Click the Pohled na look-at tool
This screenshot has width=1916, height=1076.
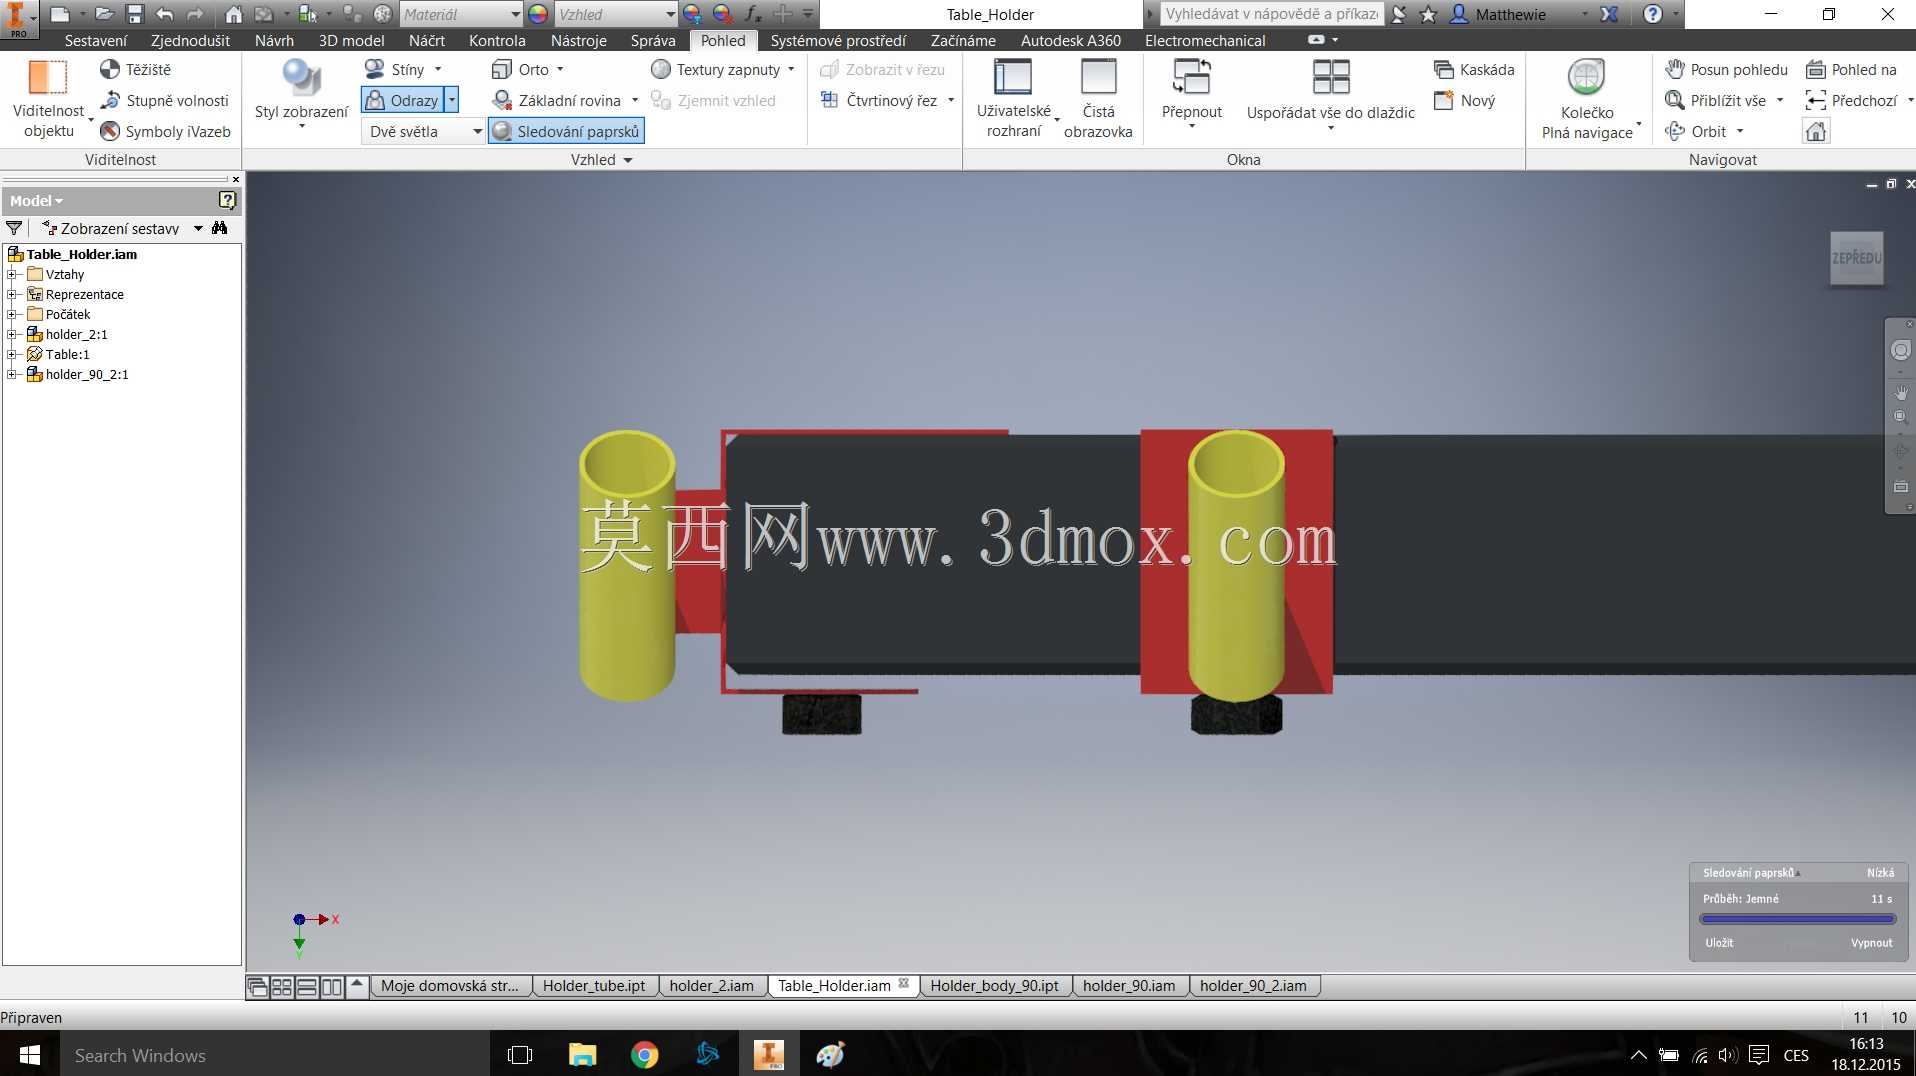[x=1852, y=69]
